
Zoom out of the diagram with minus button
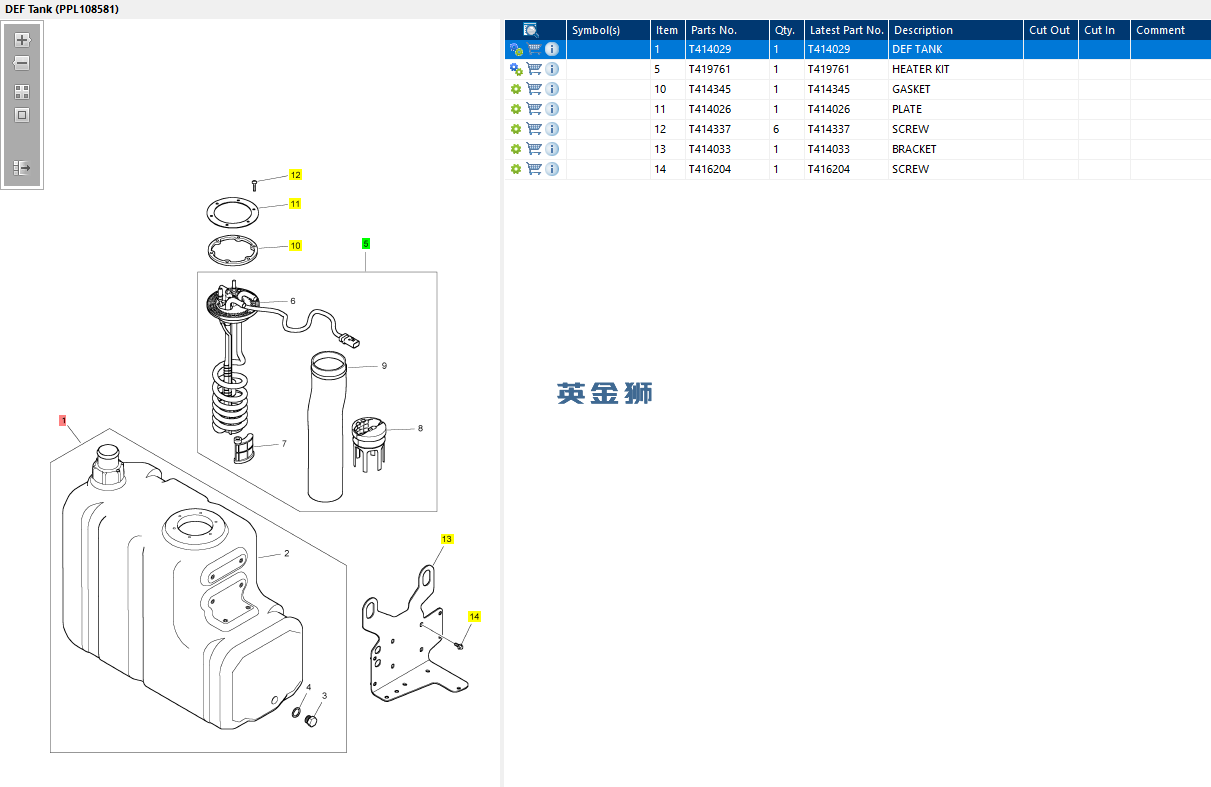[x=22, y=63]
